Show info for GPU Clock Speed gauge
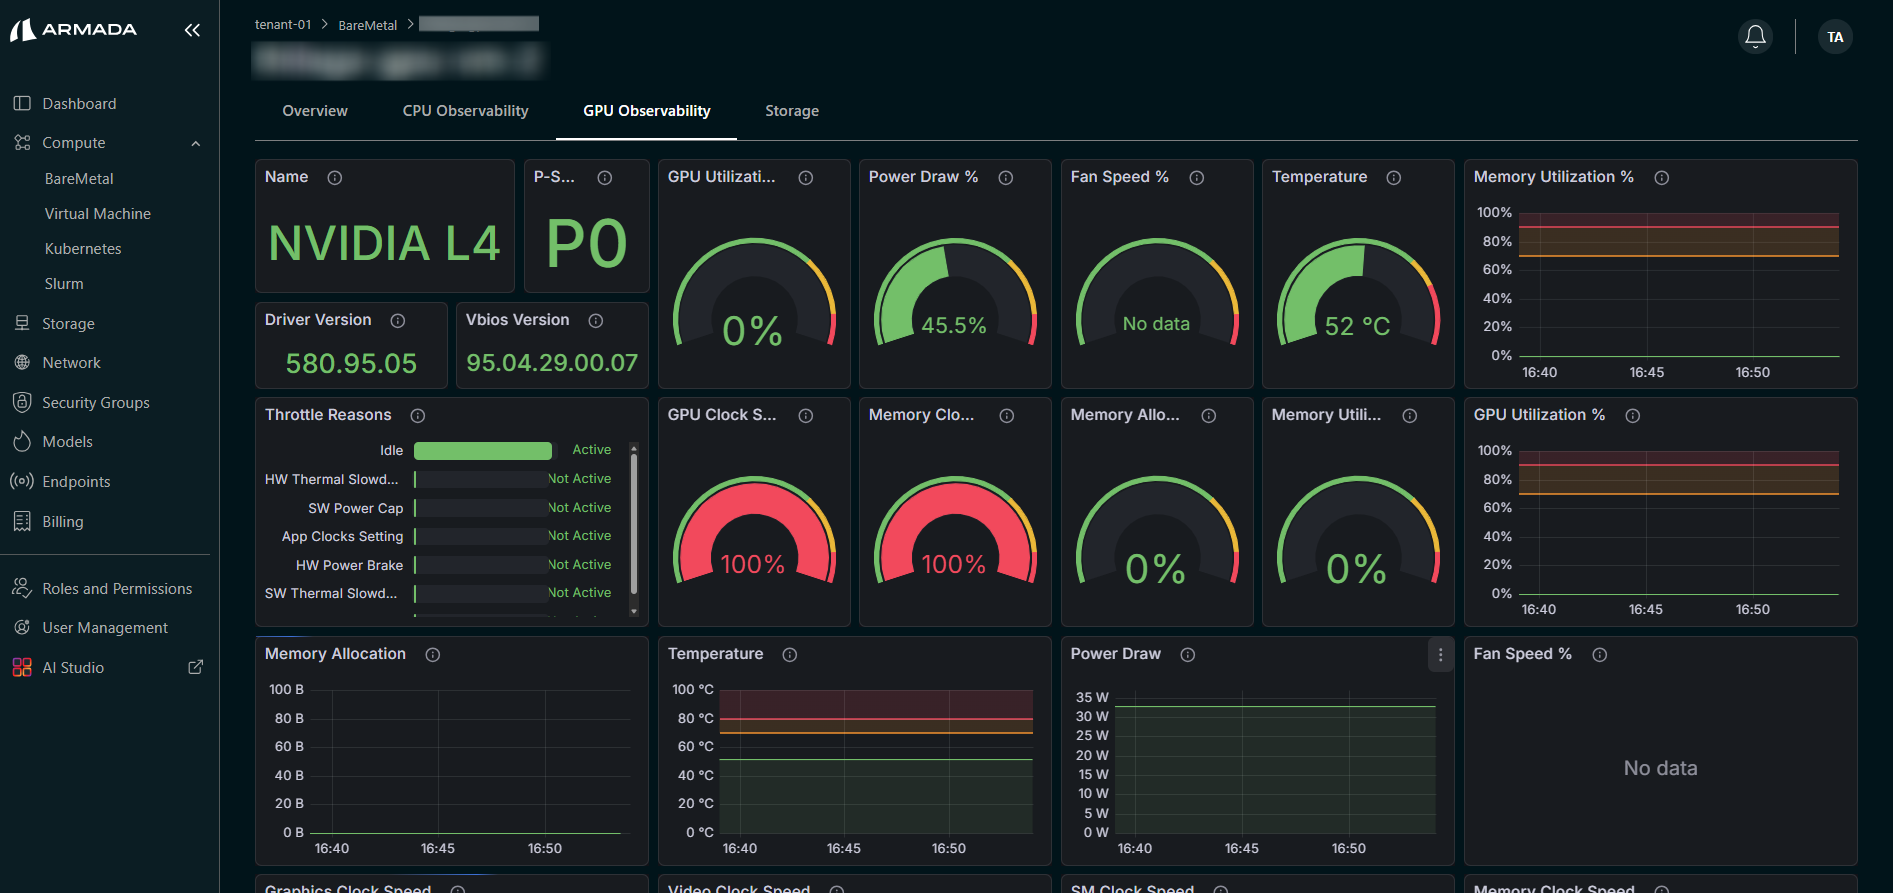1894x894 pixels. (x=806, y=416)
